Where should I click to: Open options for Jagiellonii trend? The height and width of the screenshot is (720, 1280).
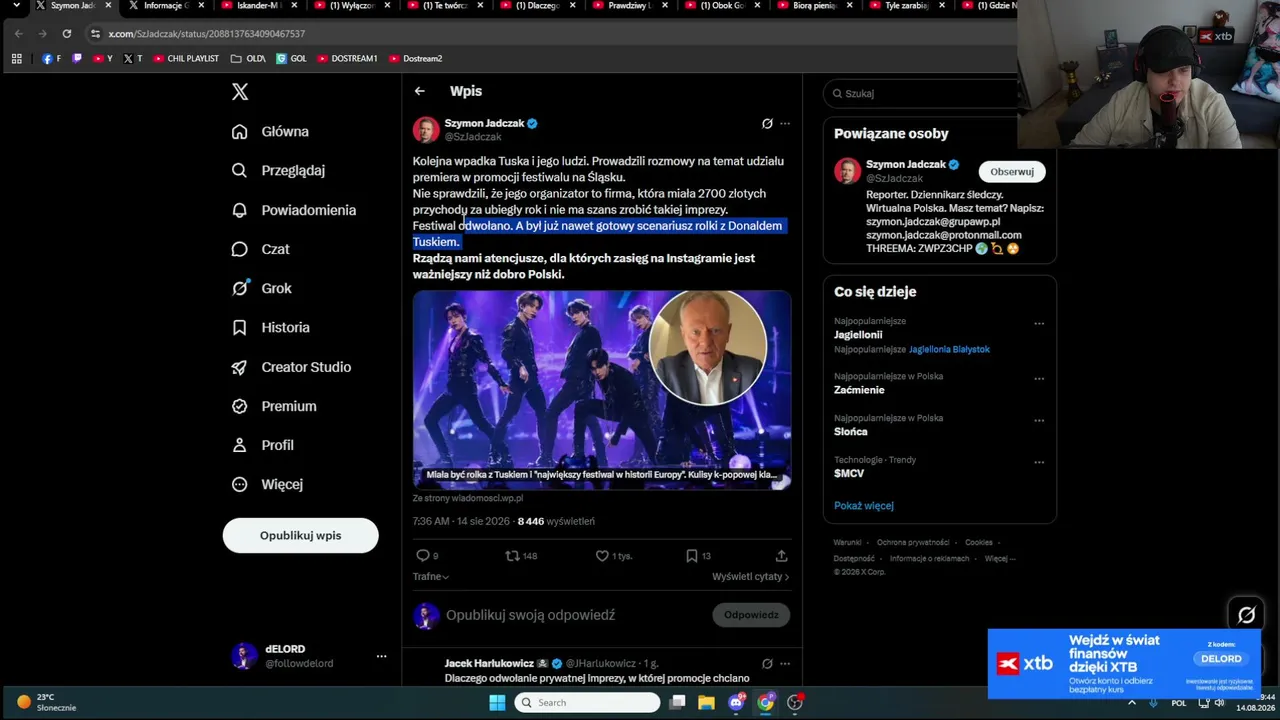point(1039,323)
